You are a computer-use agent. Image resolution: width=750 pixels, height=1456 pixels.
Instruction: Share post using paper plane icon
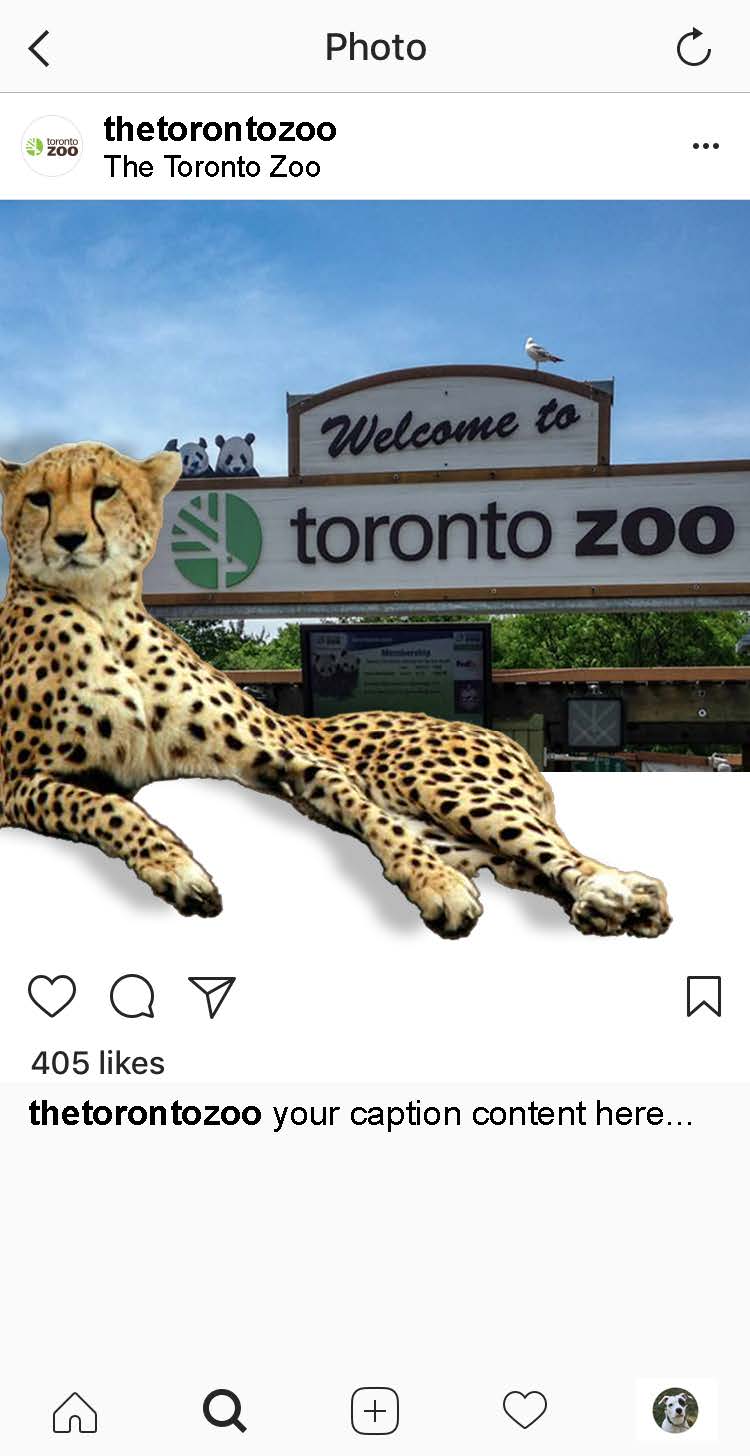(212, 996)
